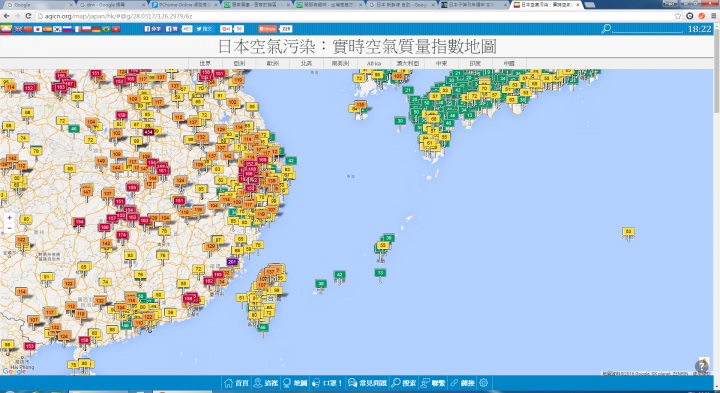Reload the page with refresh icon
720x393 pixels.
click(x=28, y=16)
